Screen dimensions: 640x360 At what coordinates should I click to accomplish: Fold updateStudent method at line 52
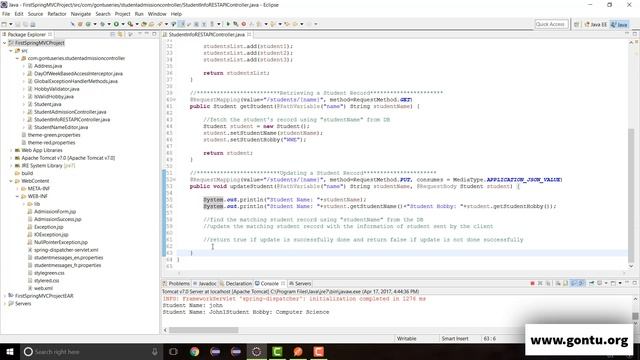click(175, 180)
